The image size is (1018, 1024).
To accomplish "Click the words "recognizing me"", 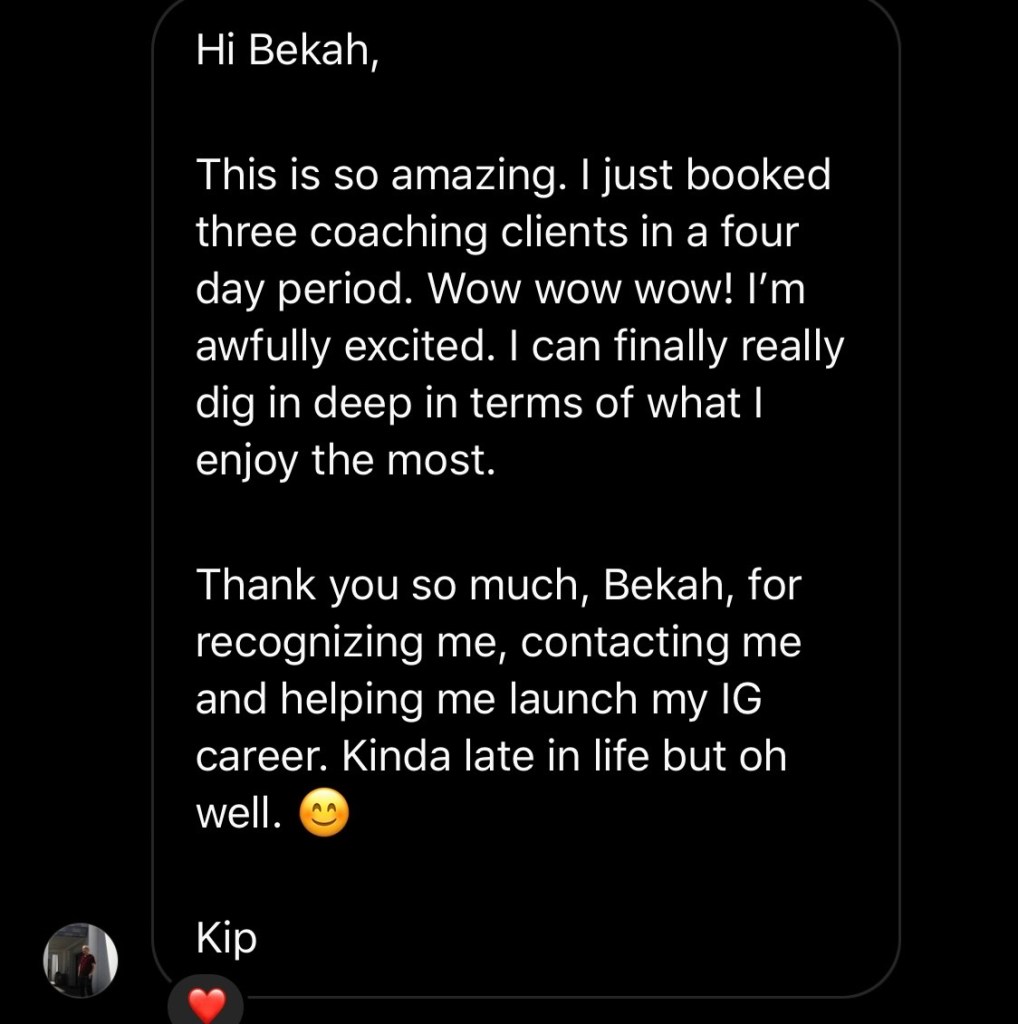I will click(x=341, y=643).
